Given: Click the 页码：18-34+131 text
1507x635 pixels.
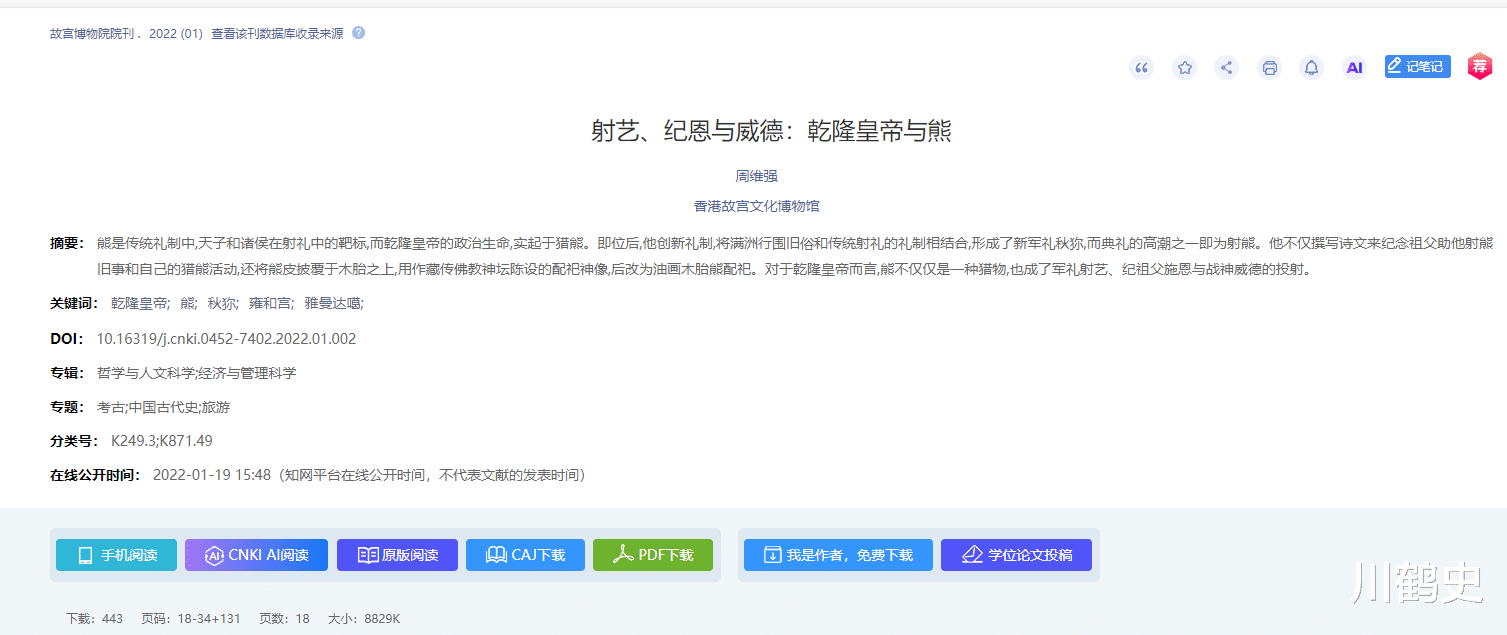Looking at the screenshot, I should coord(191,619).
